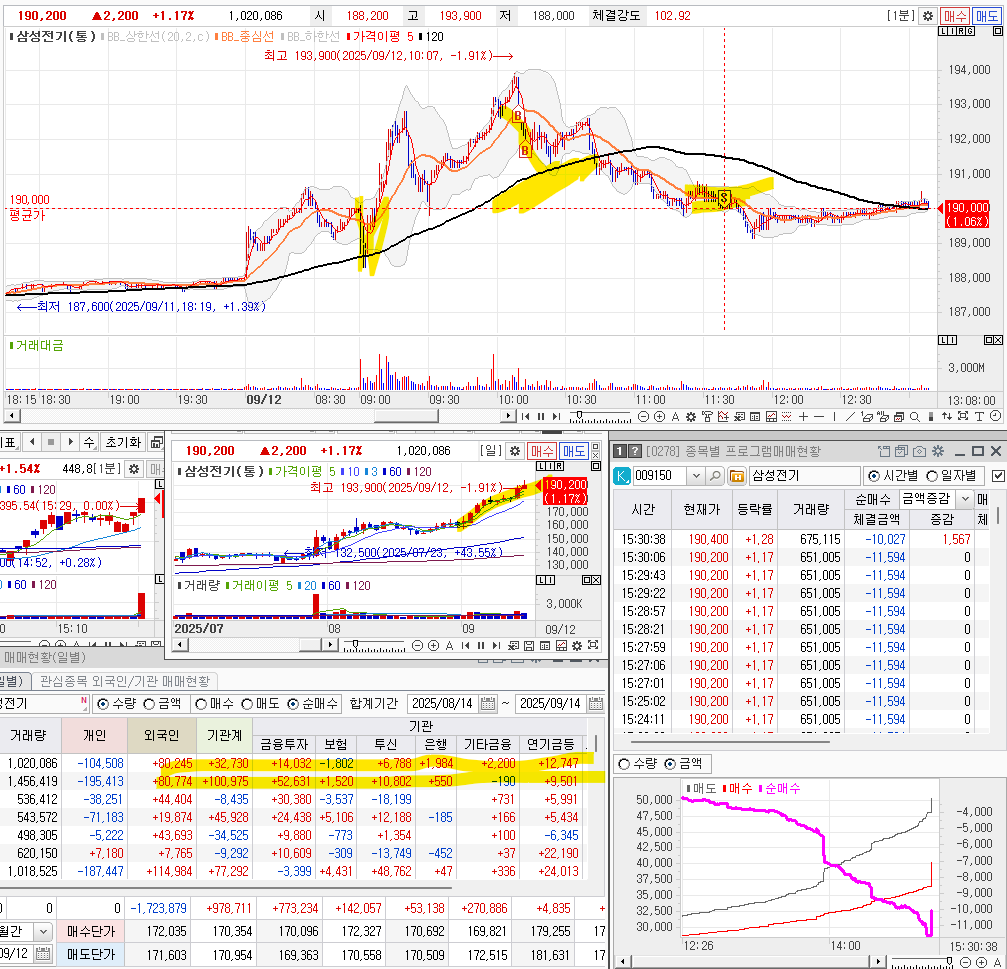1007x969 pixels.
Task: Click left arrow of main chart scrollbar
Action: pos(12,416)
